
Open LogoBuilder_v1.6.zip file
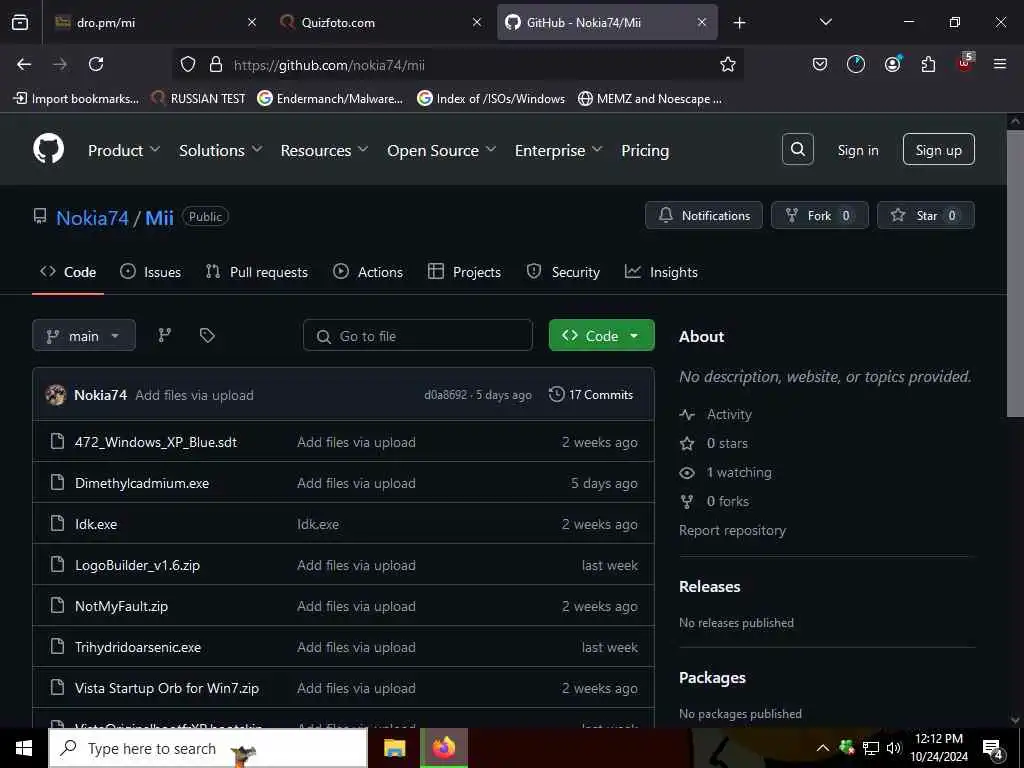[137, 565]
